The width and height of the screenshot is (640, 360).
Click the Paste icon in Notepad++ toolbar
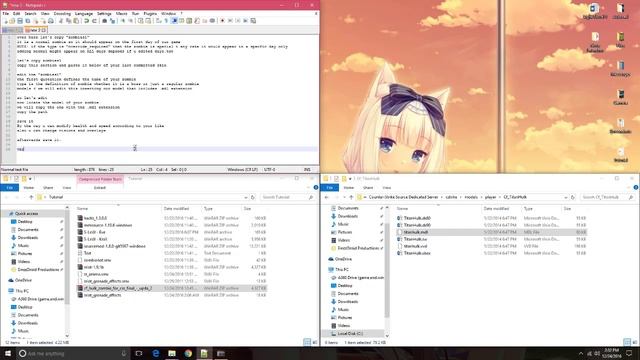(76, 21)
